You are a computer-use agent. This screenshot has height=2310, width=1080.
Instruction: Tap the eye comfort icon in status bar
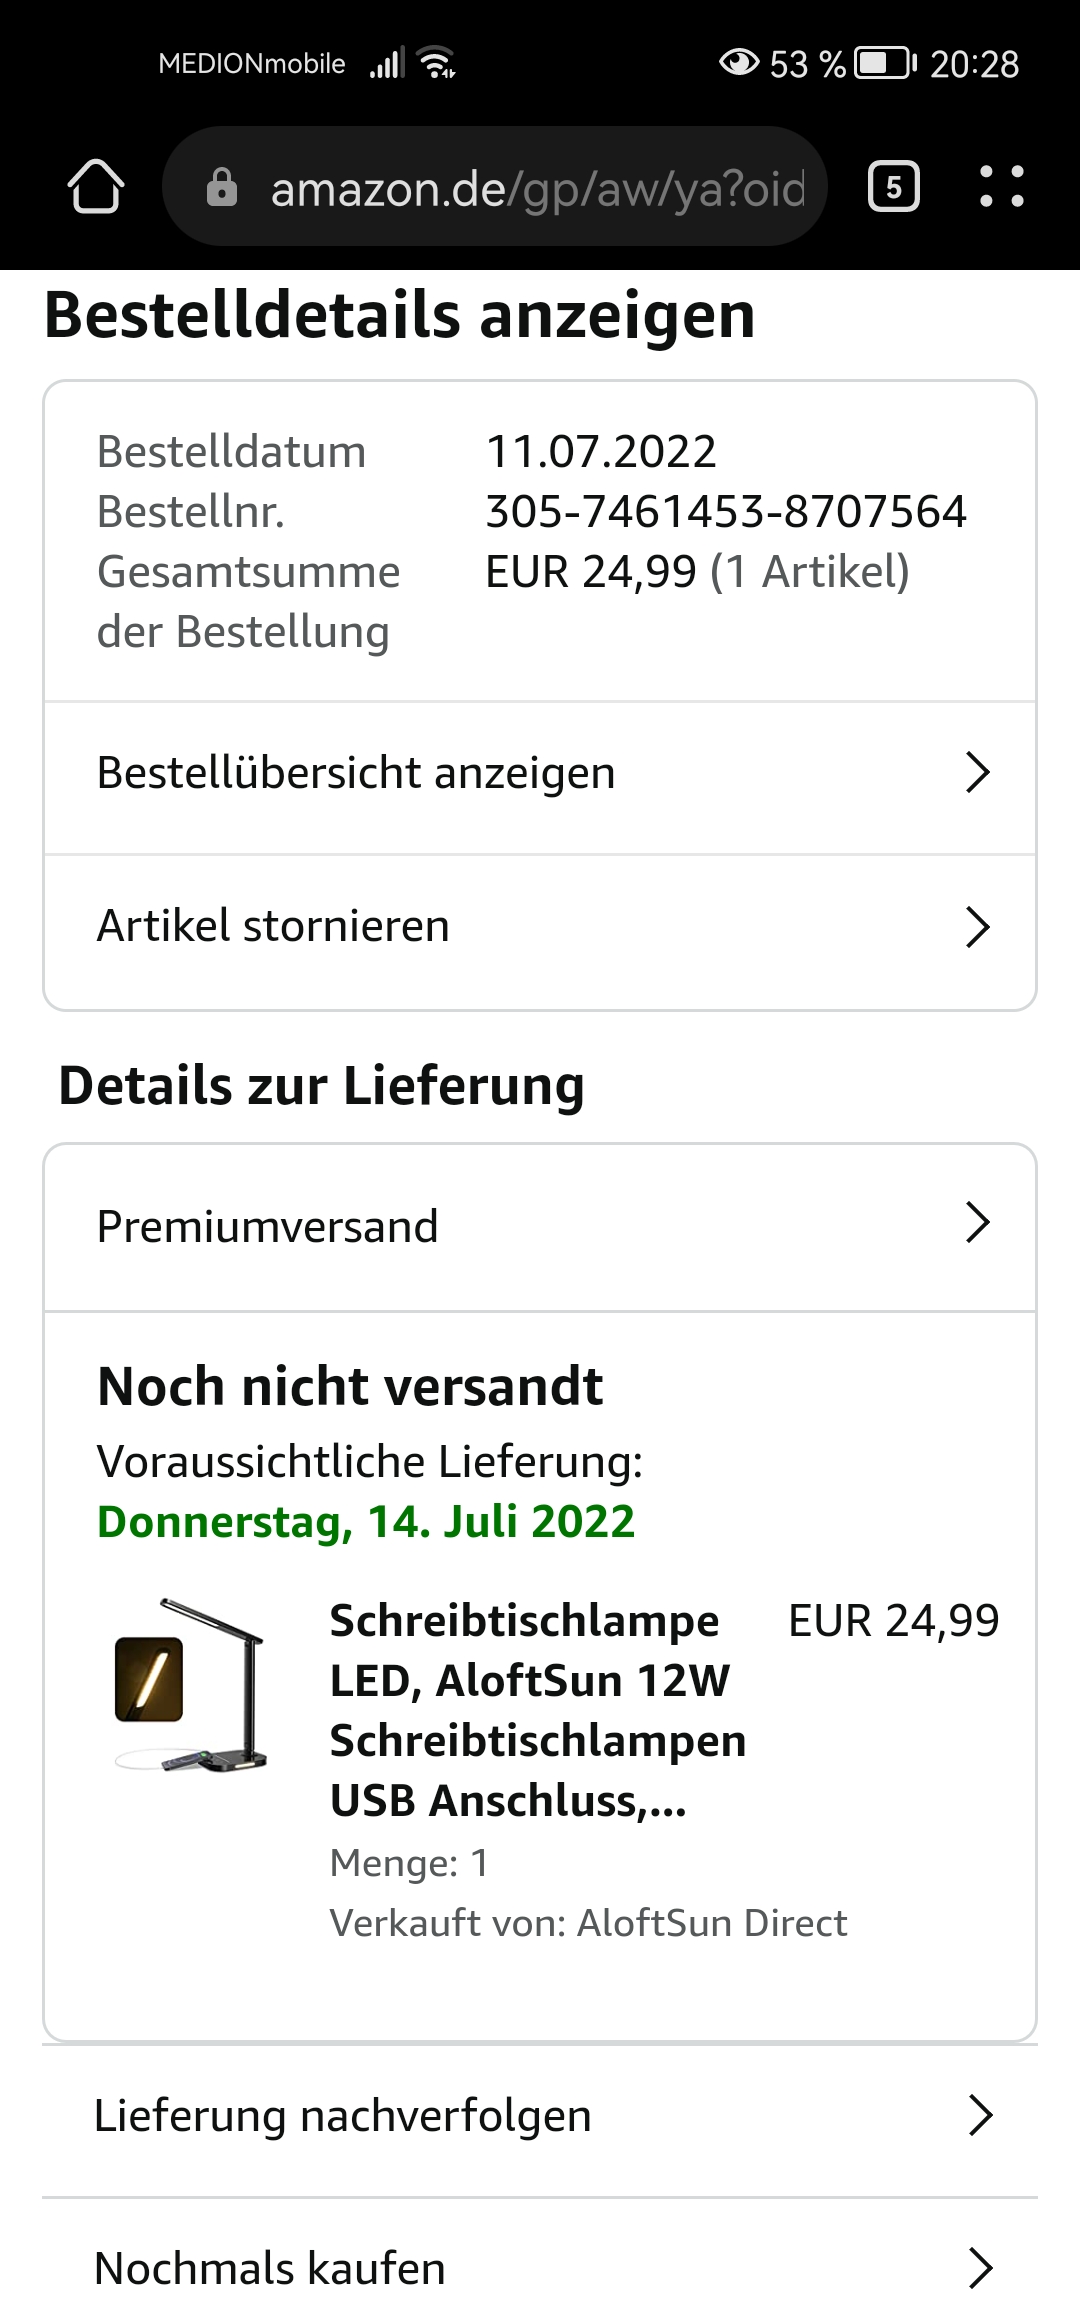click(739, 63)
